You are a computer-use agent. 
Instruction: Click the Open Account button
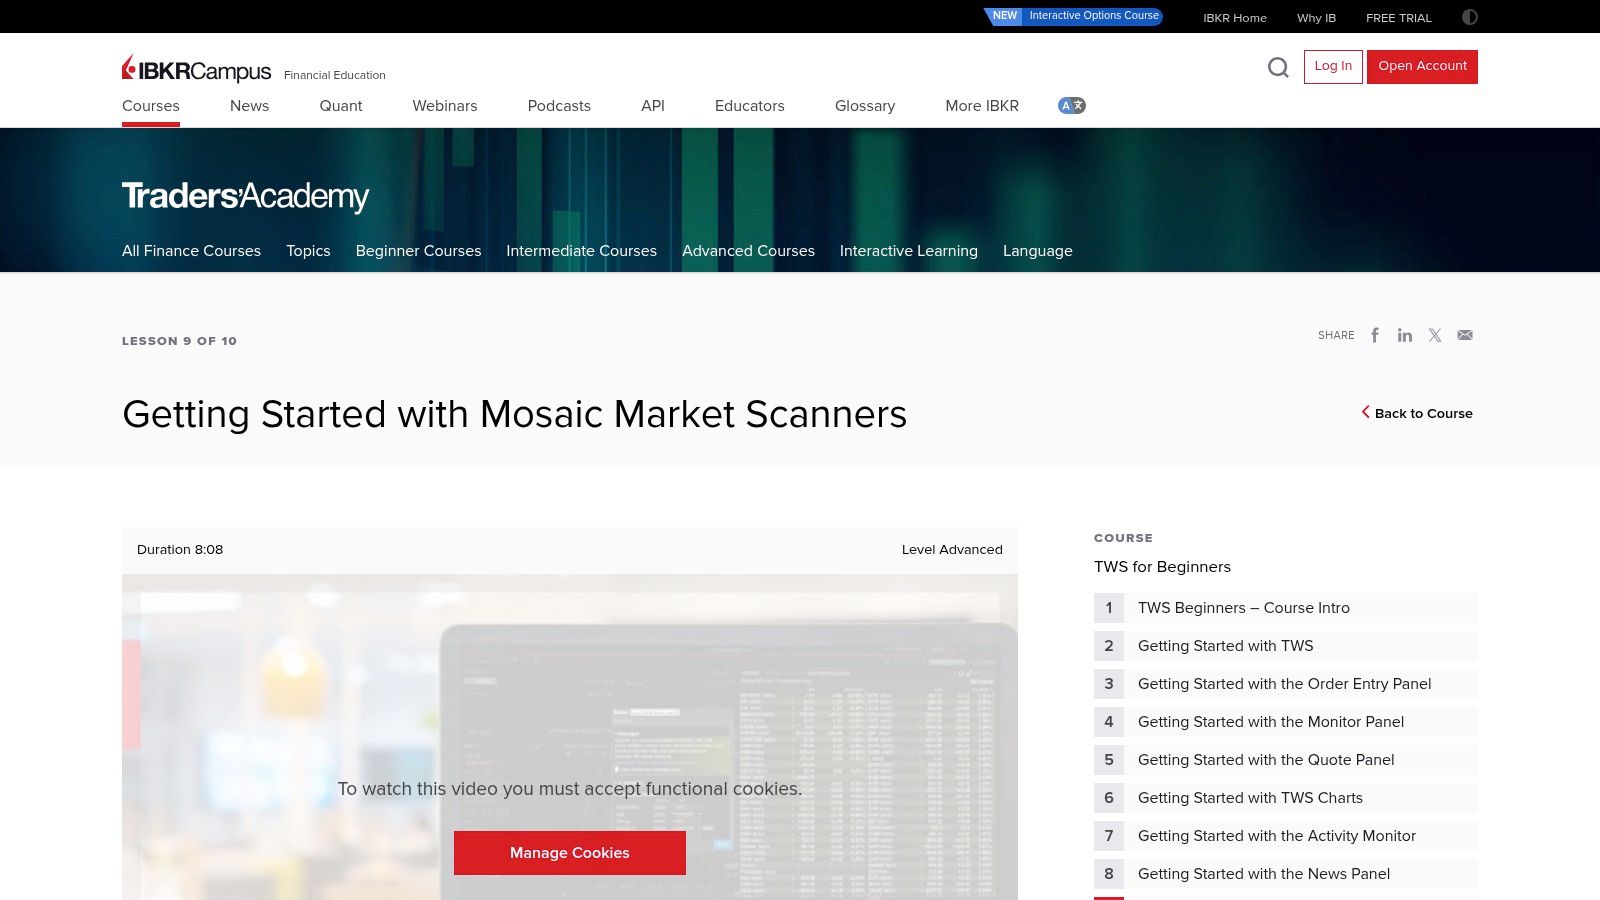pos(1422,67)
